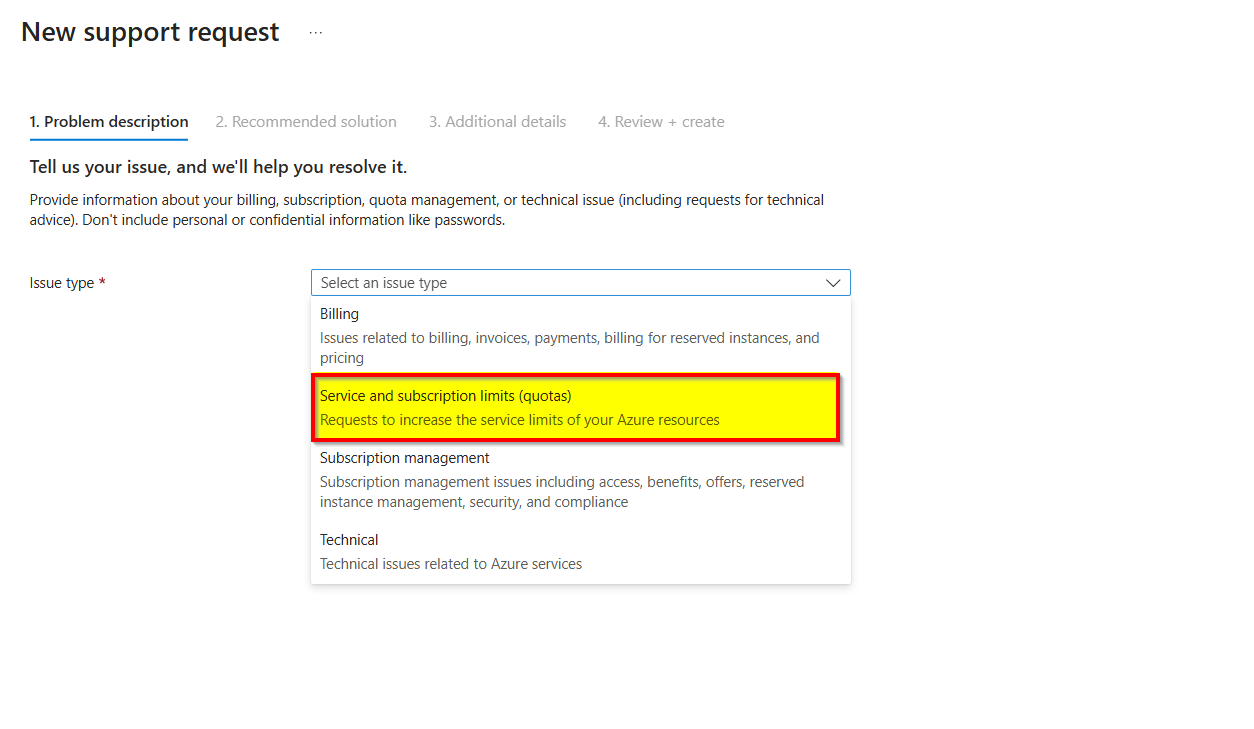This screenshot has height=729, width=1254.
Task: Open the ellipsis menu beside the page title
Action: pos(316,32)
